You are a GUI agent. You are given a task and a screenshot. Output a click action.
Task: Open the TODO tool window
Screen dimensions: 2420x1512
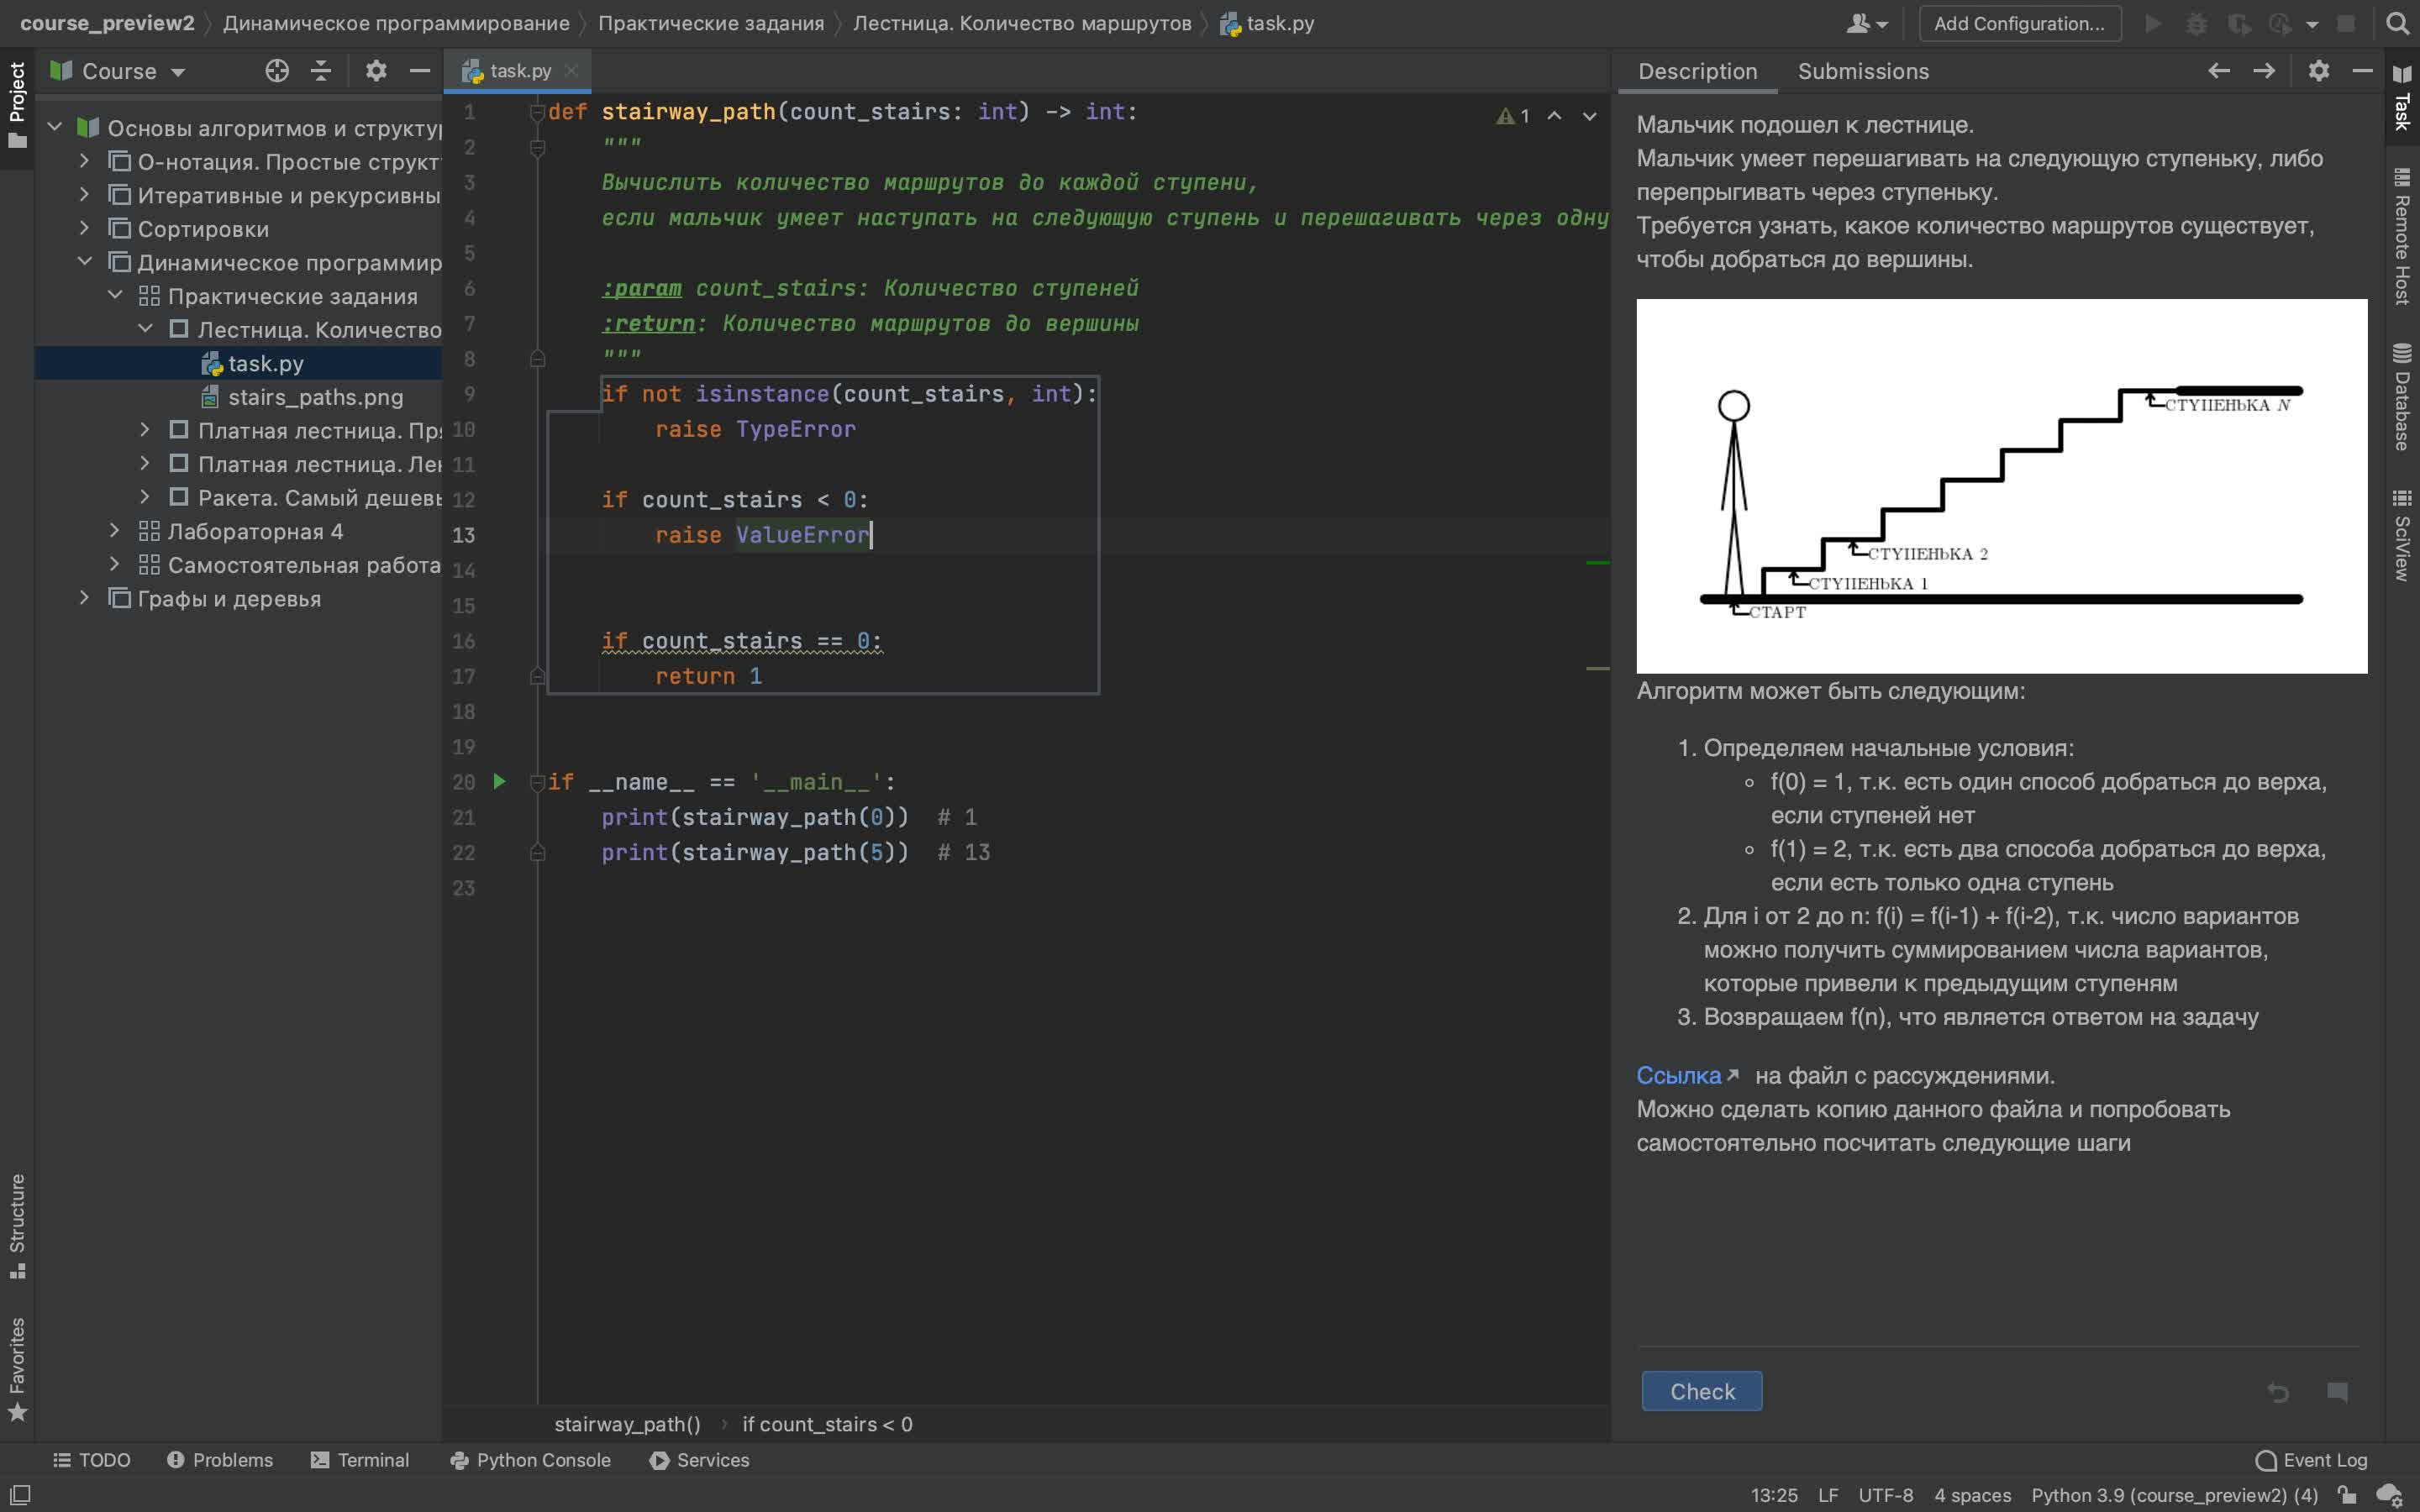92,1460
